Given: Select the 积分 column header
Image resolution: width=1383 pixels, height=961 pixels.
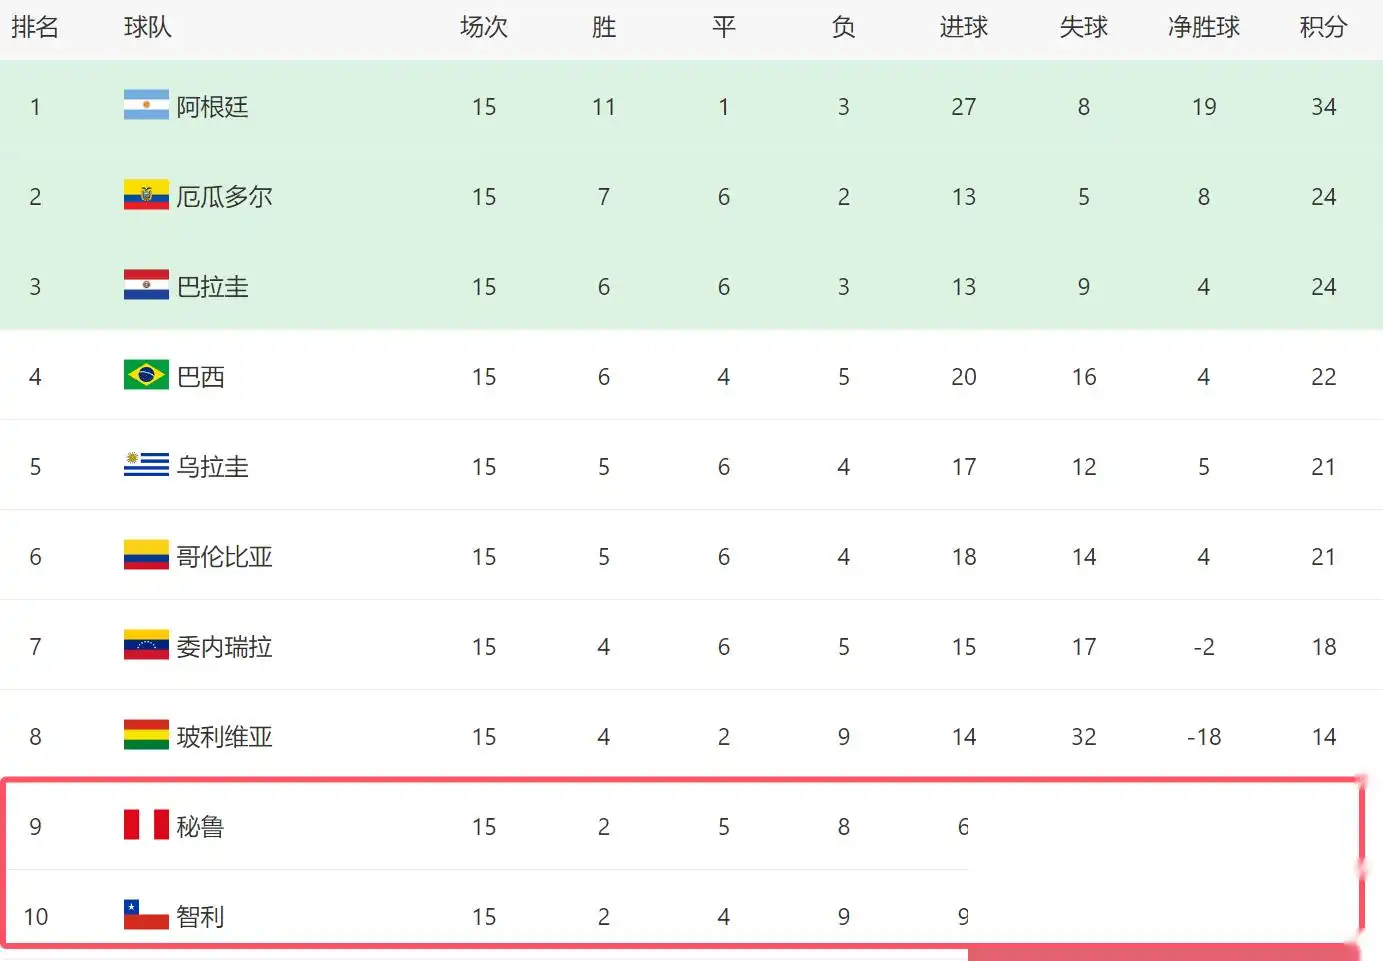Looking at the screenshot, I should point(1323,27).
